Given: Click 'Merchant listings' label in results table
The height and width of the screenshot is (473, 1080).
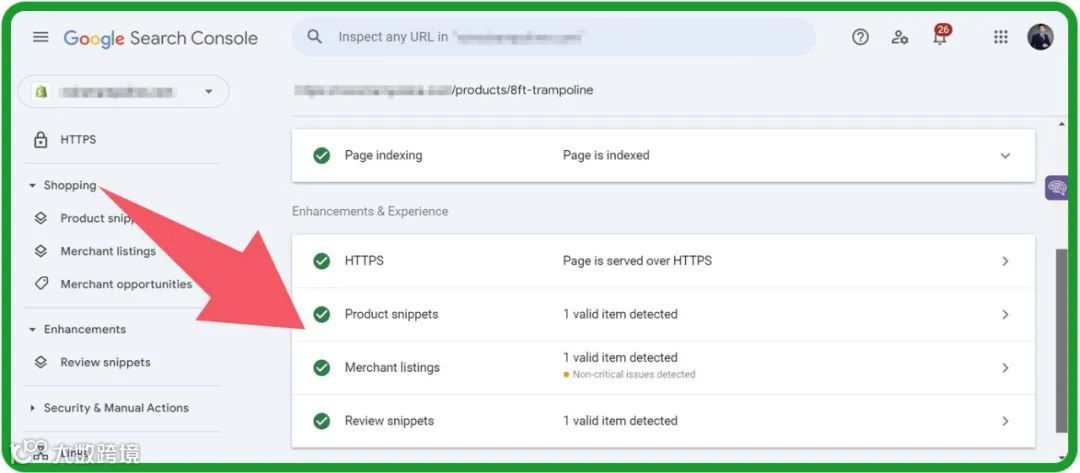Looking at the screenshot, I should [392, 368].
